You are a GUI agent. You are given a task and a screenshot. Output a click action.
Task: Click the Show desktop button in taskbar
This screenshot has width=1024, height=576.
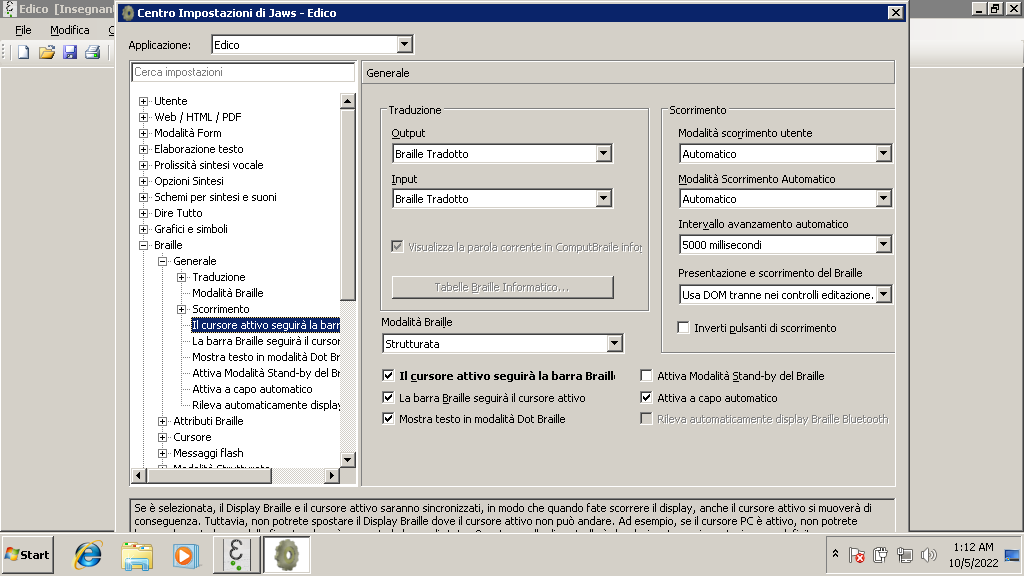click(x=1012, y=554)
